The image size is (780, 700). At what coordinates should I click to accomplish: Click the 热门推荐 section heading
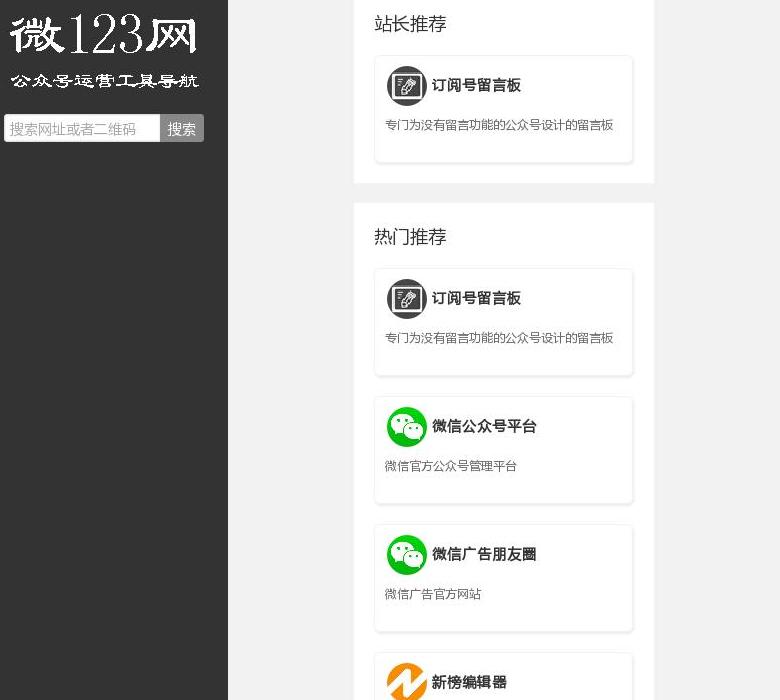[x=410, y=237]
